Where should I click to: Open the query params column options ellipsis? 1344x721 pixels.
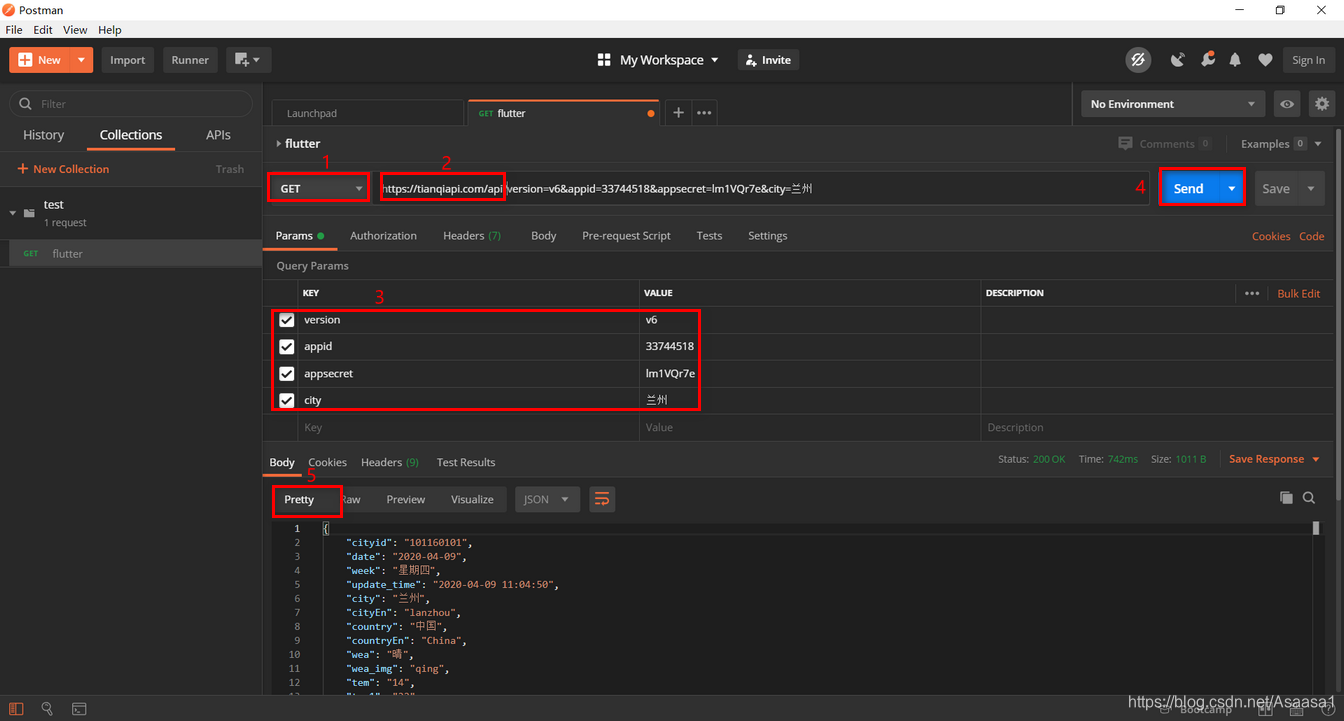(1252, 293)
